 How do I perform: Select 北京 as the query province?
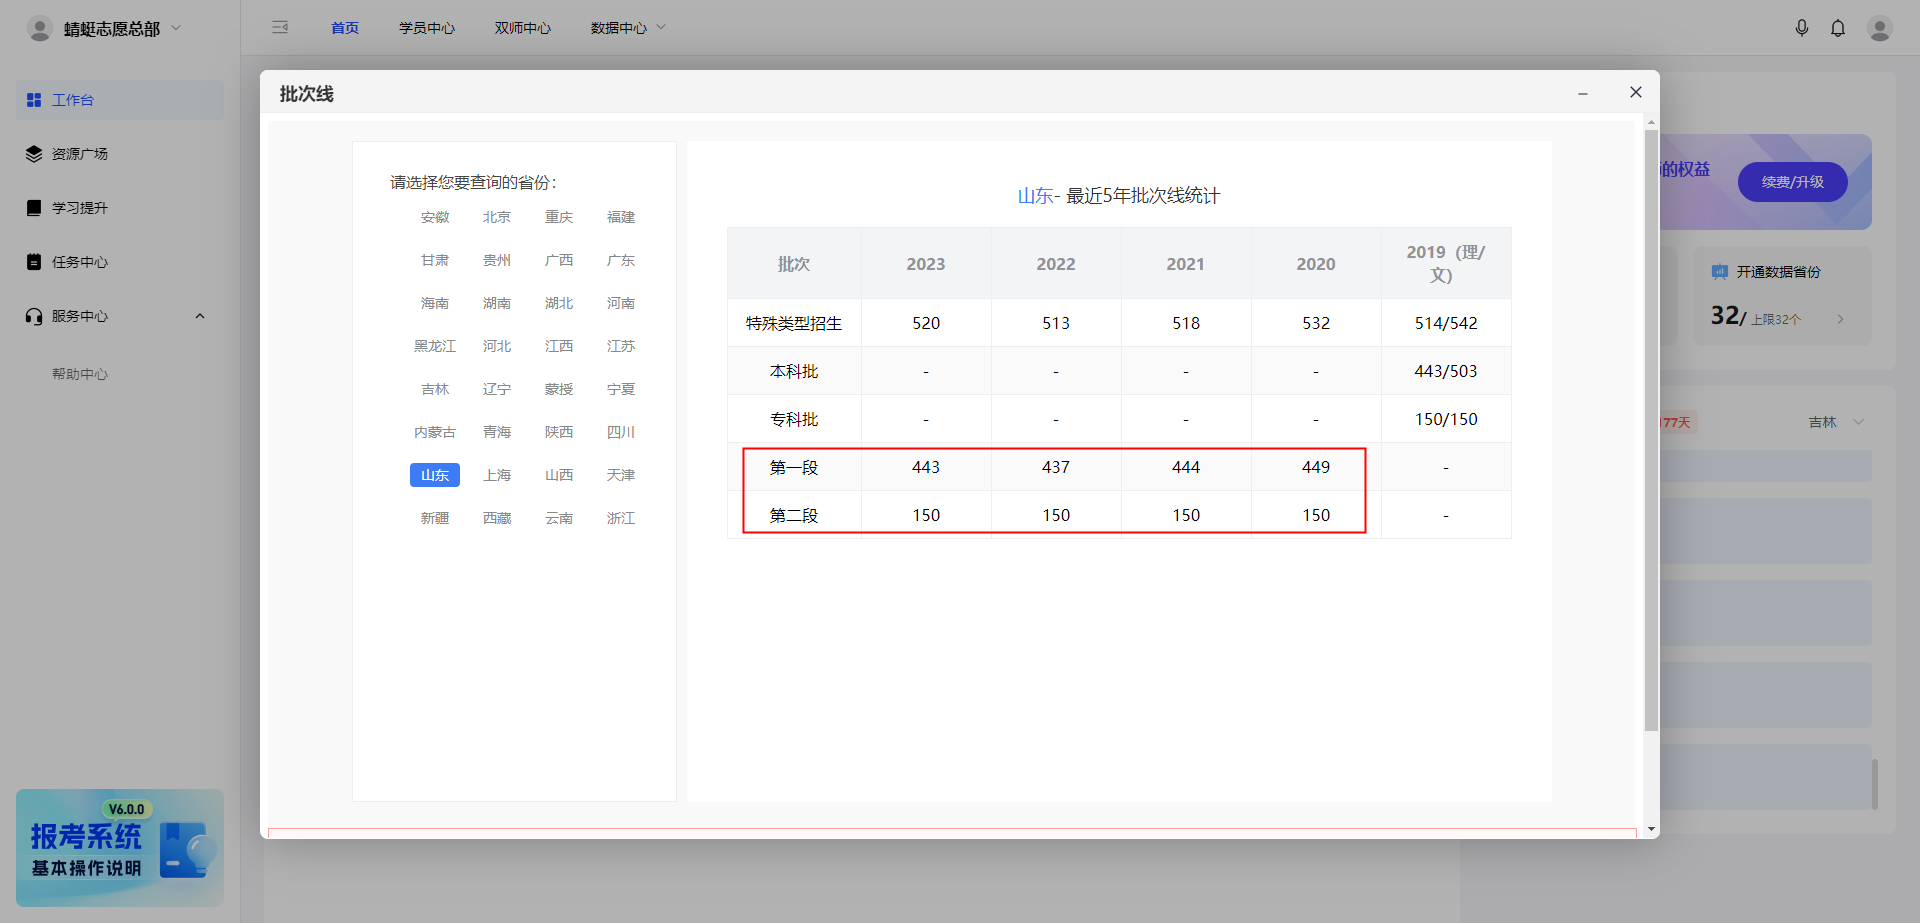497,216
